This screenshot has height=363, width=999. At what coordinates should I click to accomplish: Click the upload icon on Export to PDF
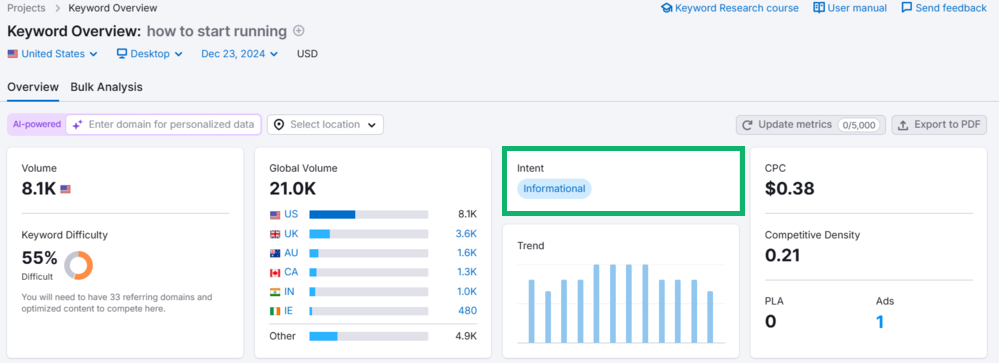click(903, 125)
